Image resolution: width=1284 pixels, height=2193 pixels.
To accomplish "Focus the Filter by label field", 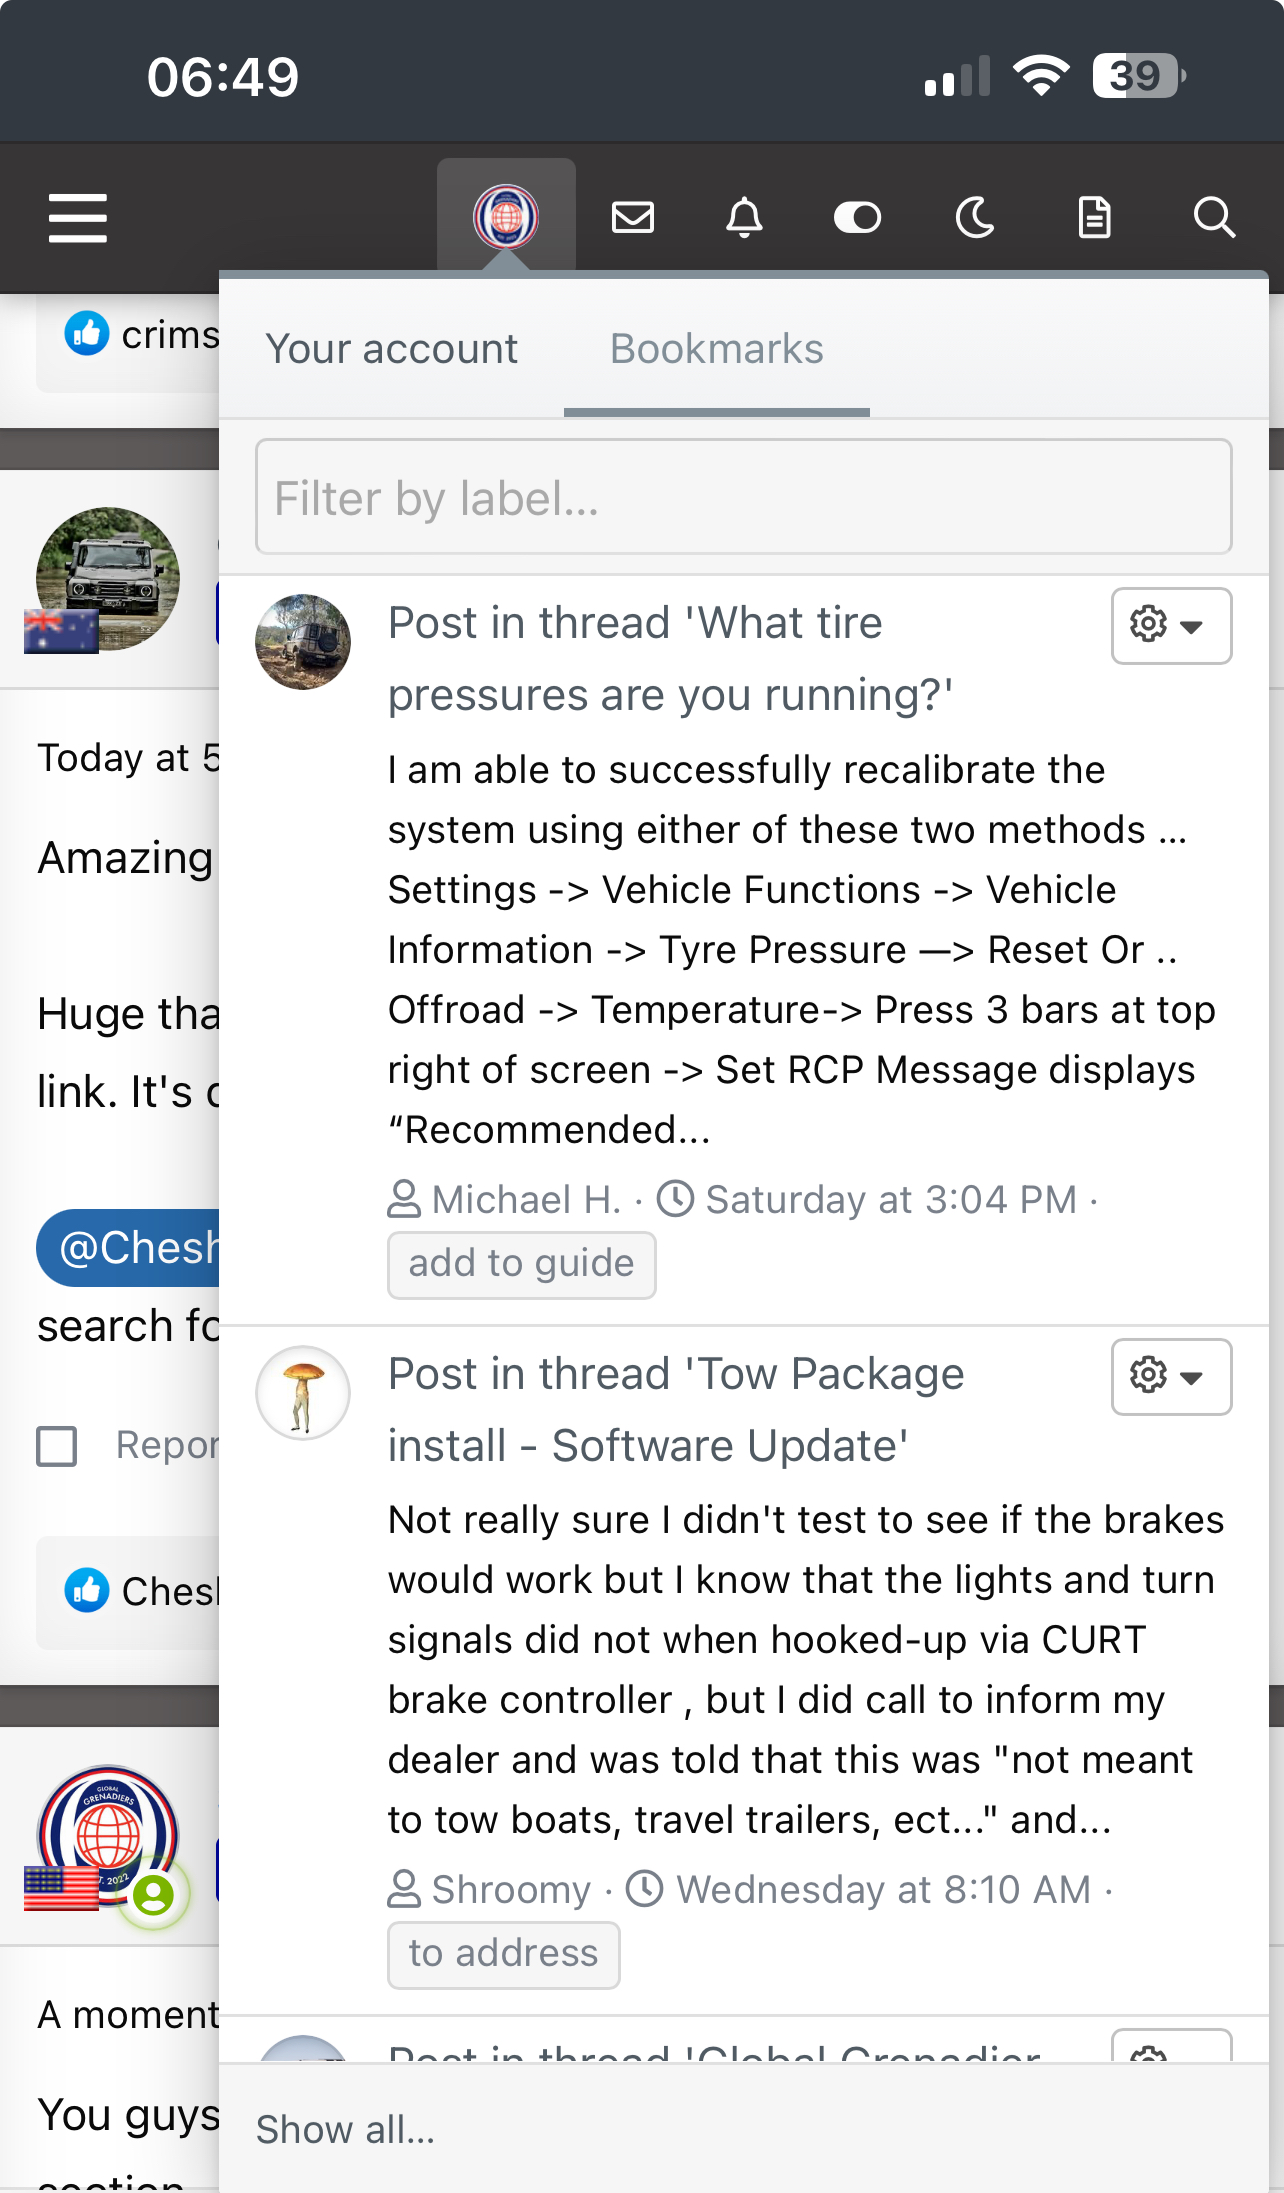I will coord(744,497).
